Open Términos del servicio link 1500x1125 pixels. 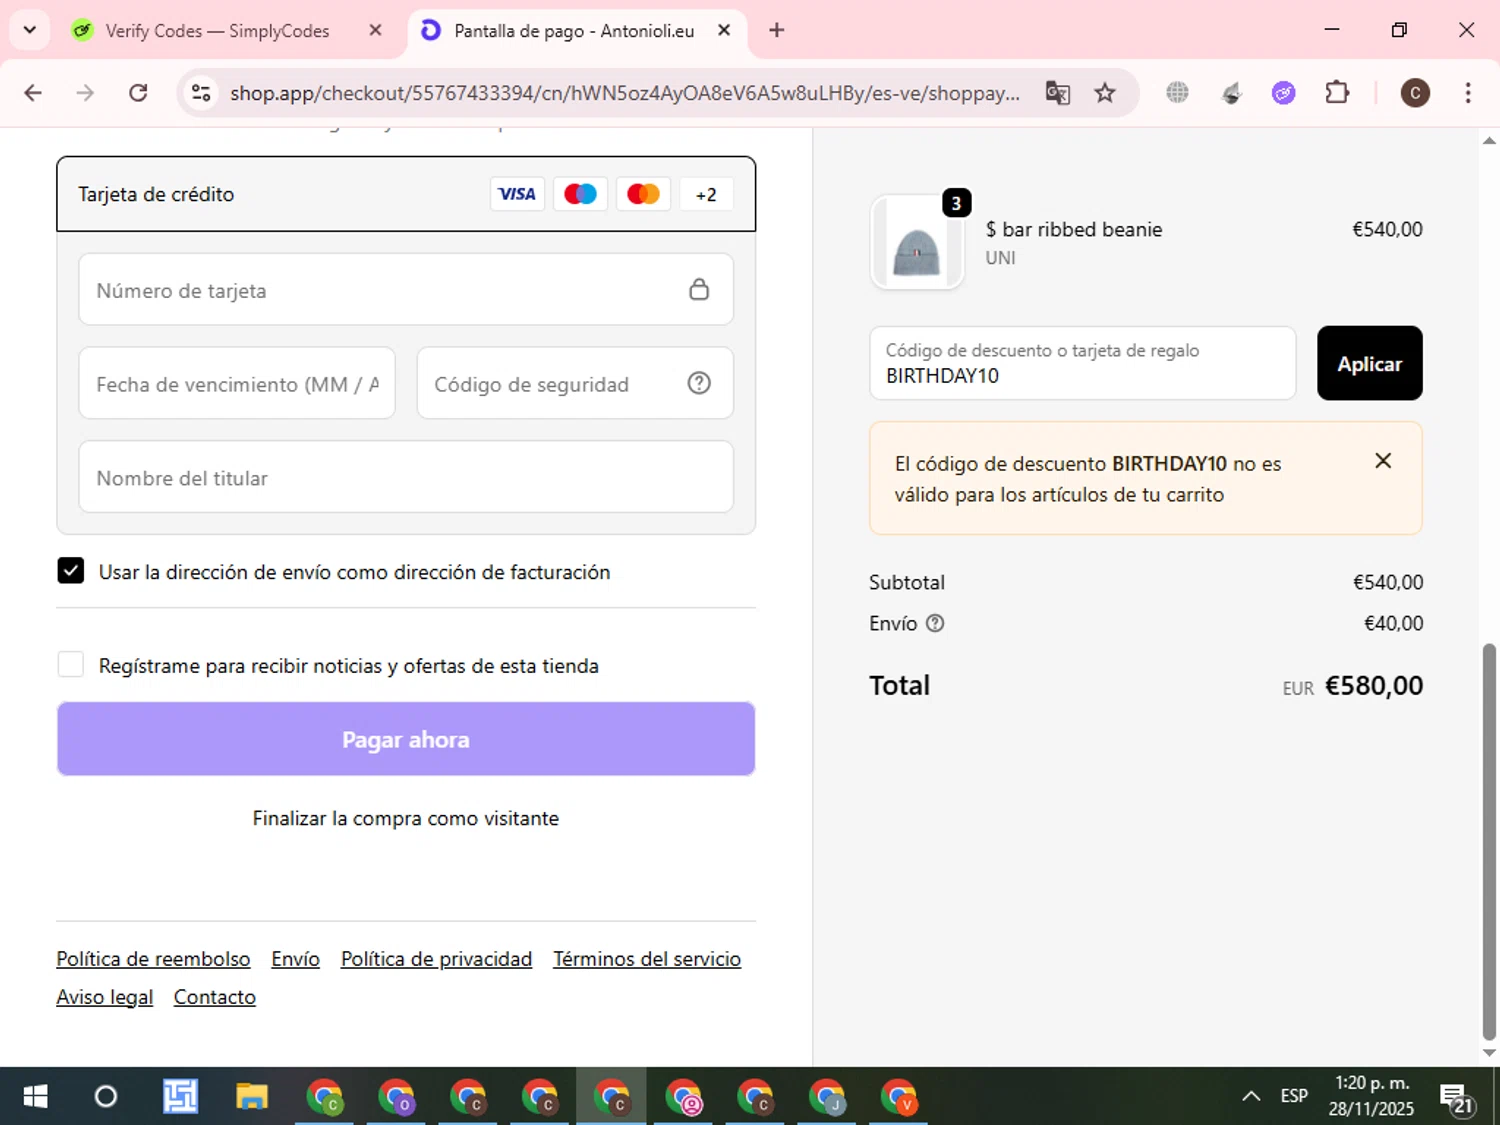[647, 959]
